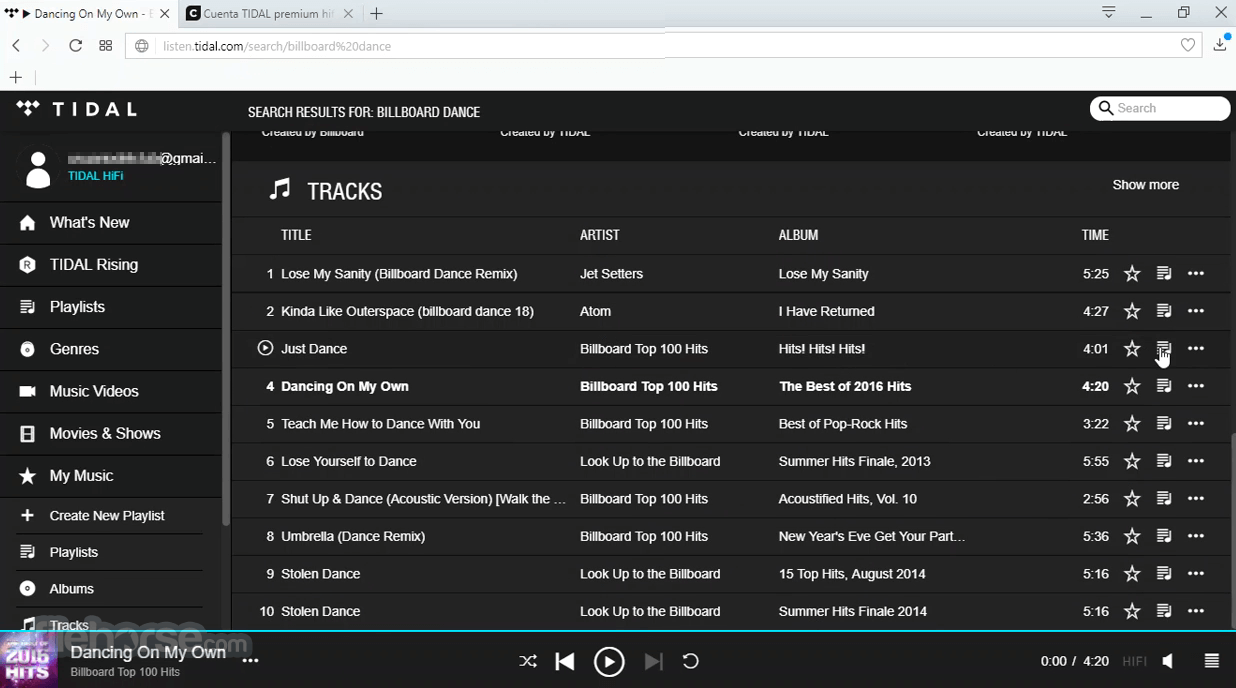Add Just Dance to playlist icon

pos(1164,349)
